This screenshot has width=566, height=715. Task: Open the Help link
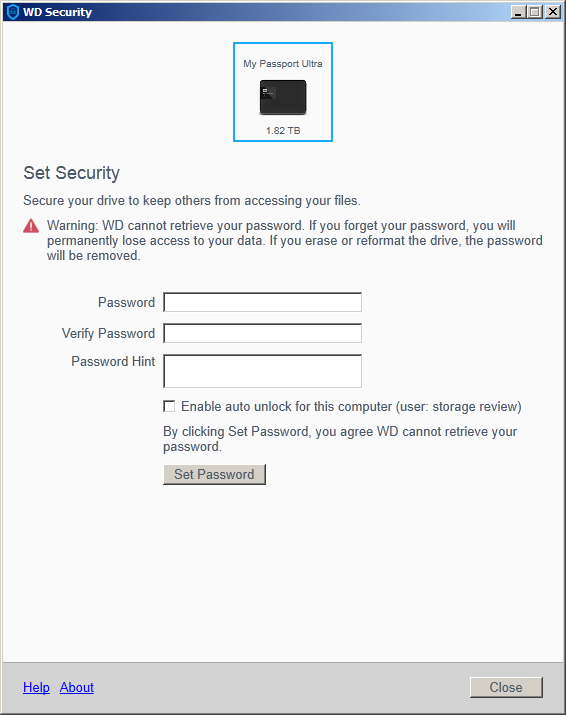(36, 687)
